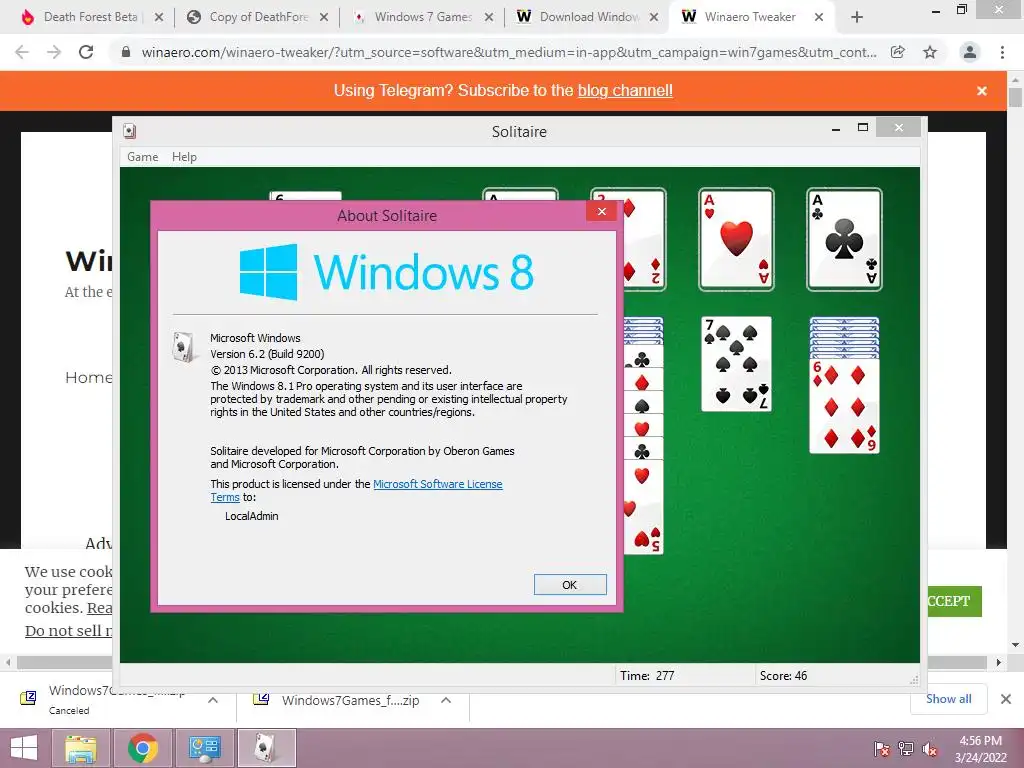1024x768 pixels.
Task: Click the taskbar clock and date
Action: pos(980,749)
